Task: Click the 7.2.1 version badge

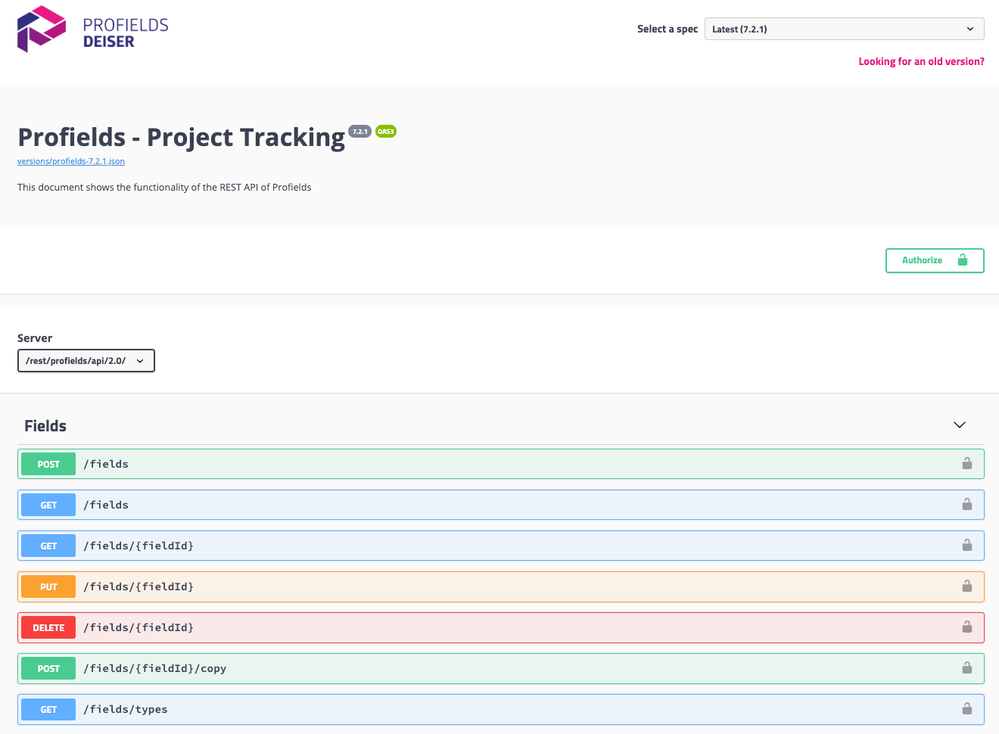Action: (360, 131)
